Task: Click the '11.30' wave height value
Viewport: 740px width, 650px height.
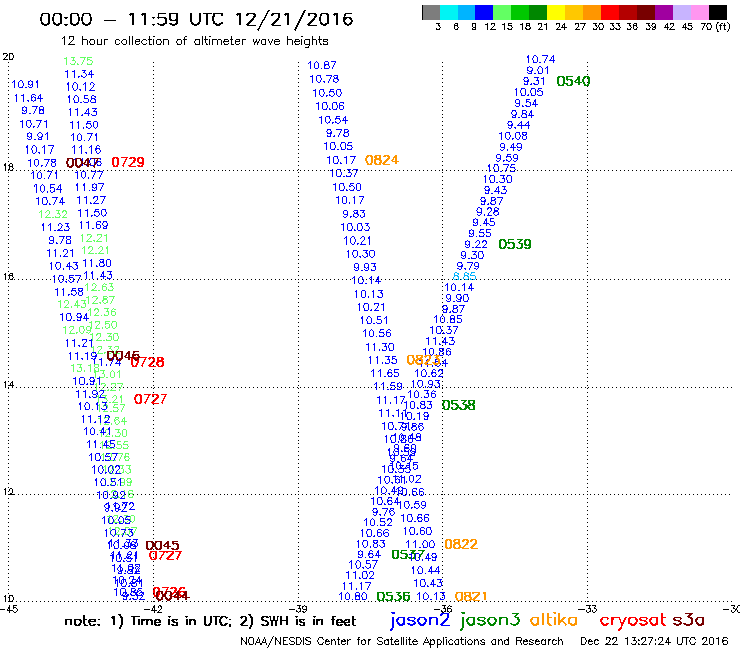Action: [380, 347]
